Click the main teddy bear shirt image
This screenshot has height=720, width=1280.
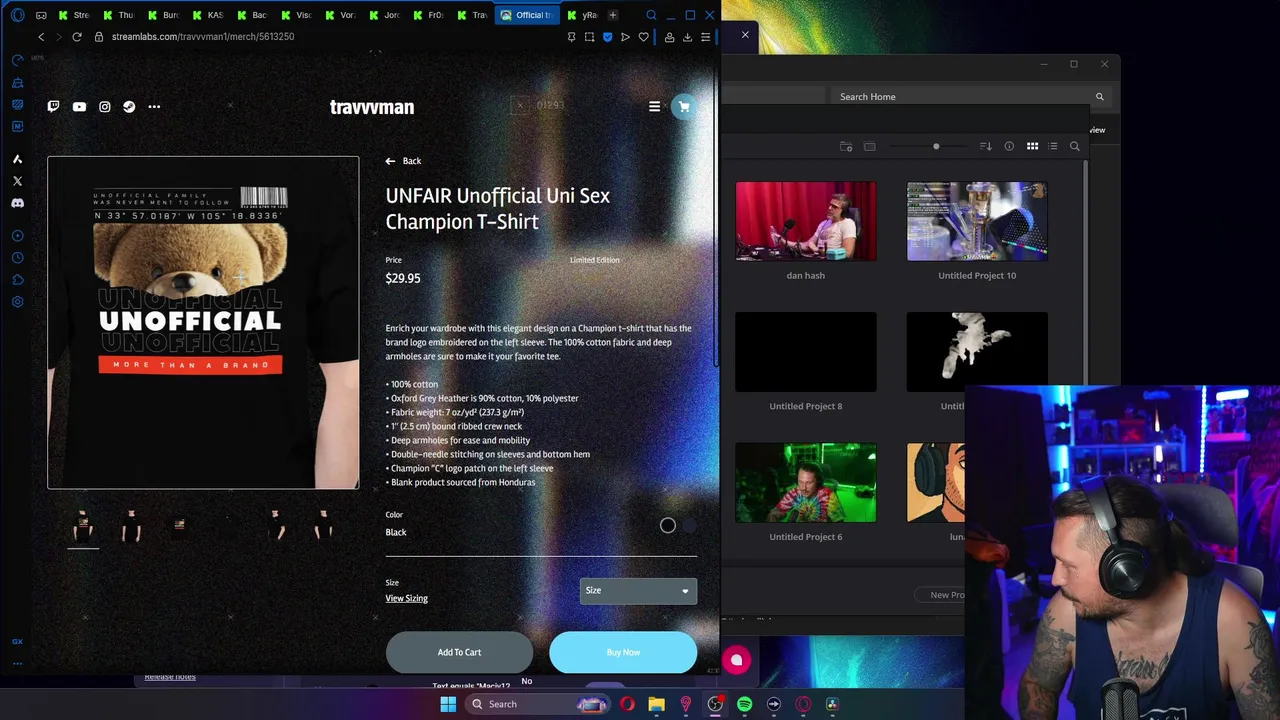tap(203, 322)
